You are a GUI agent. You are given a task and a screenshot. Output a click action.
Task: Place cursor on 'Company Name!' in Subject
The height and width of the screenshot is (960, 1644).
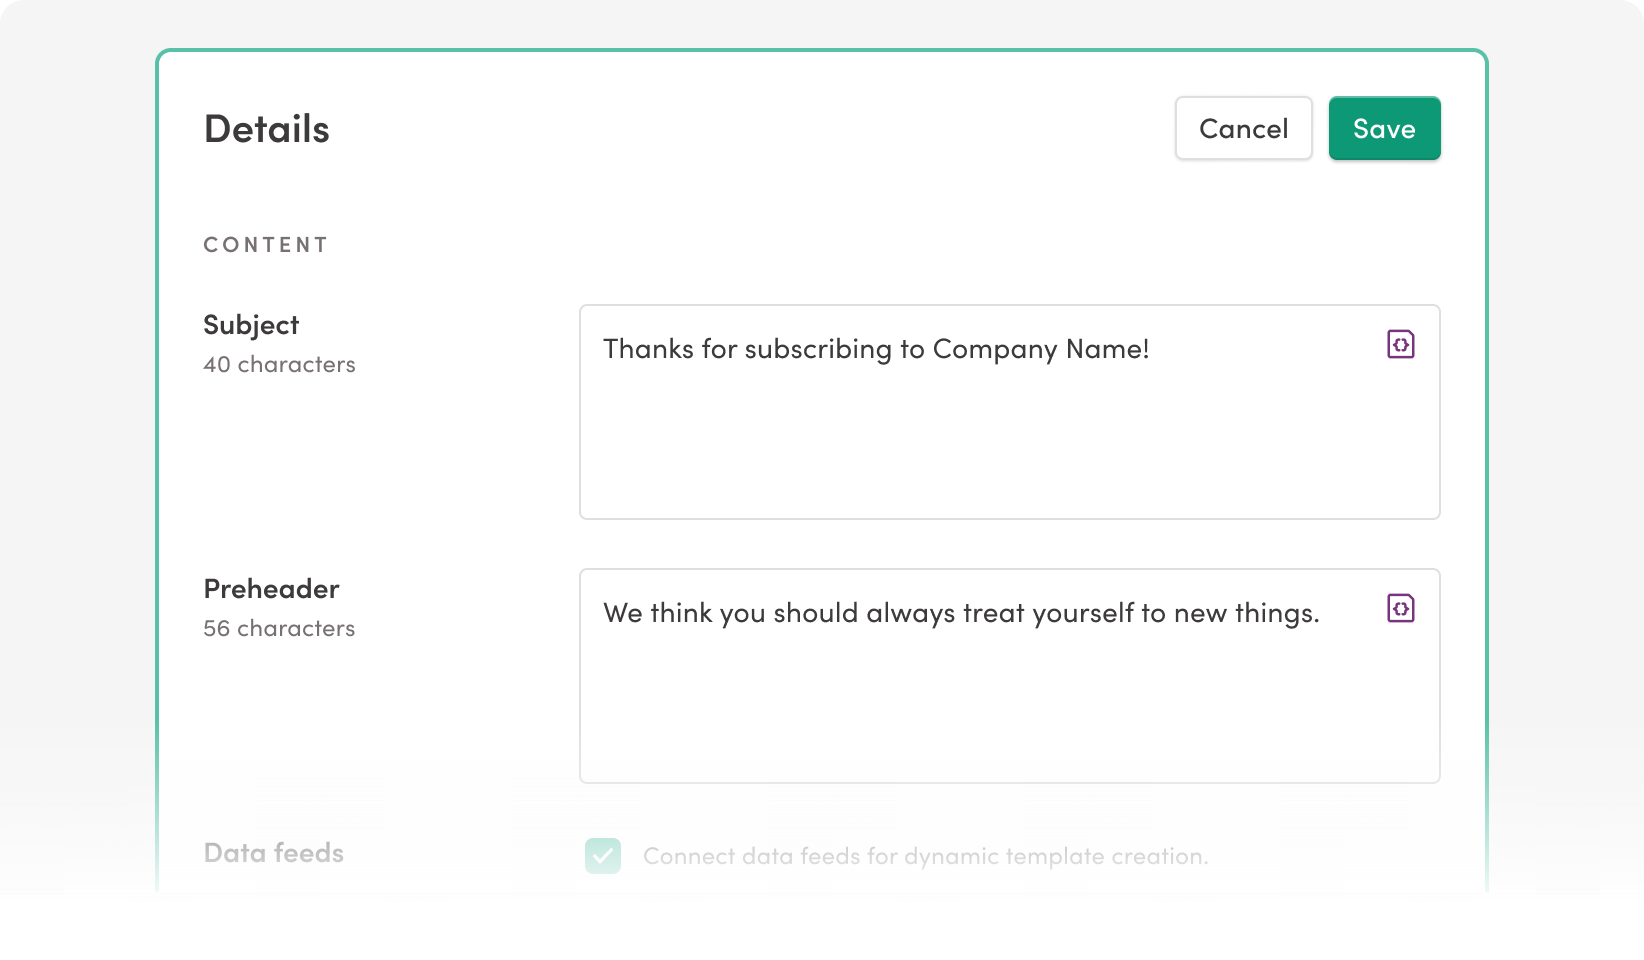click(1040, 349)
